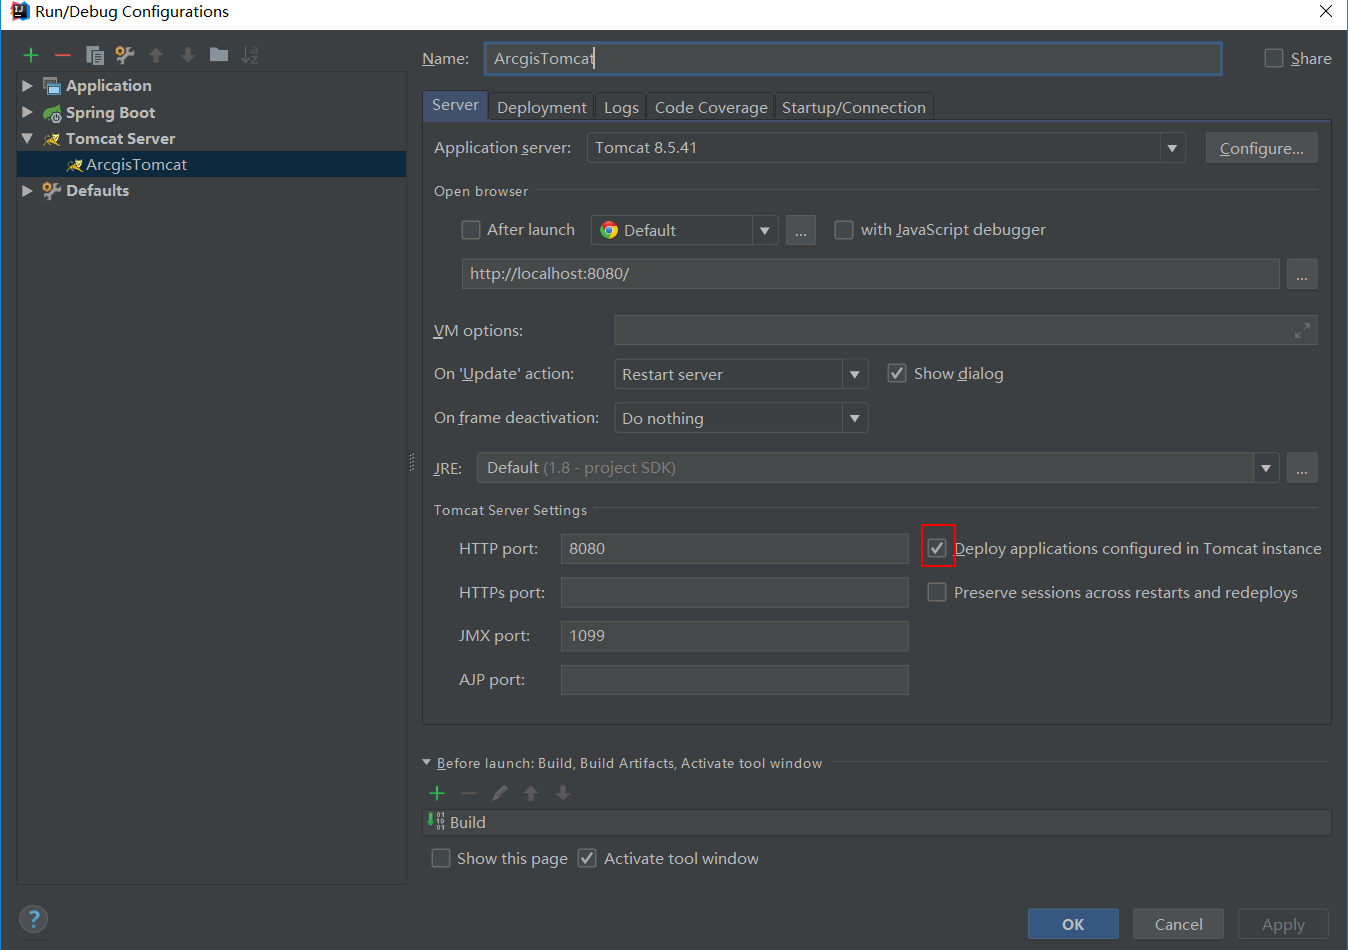
Task: Collapse the Before launch section
Action: tap(427, 762)
